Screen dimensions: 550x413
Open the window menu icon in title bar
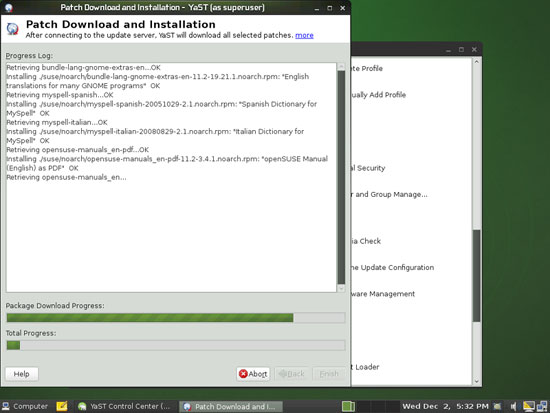coord(8,7)
